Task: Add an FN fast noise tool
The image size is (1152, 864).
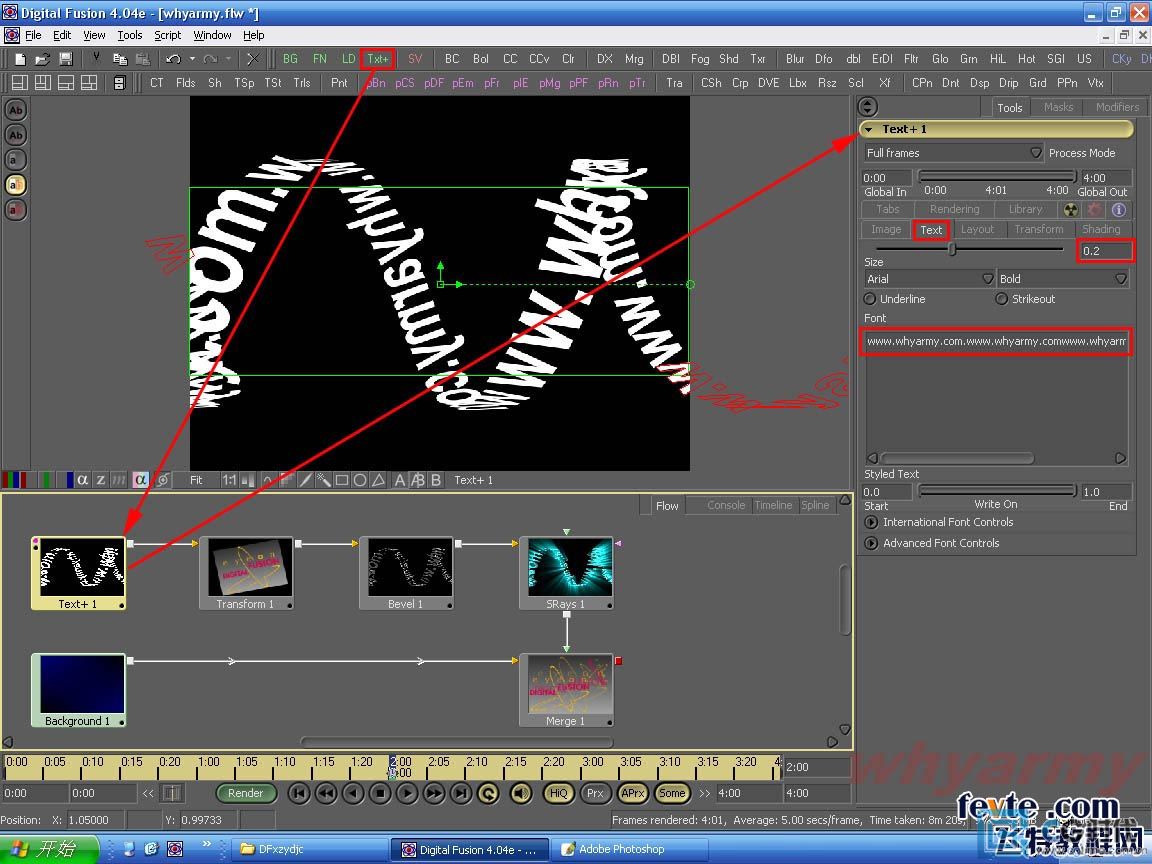Action: [x=320, y=59]
